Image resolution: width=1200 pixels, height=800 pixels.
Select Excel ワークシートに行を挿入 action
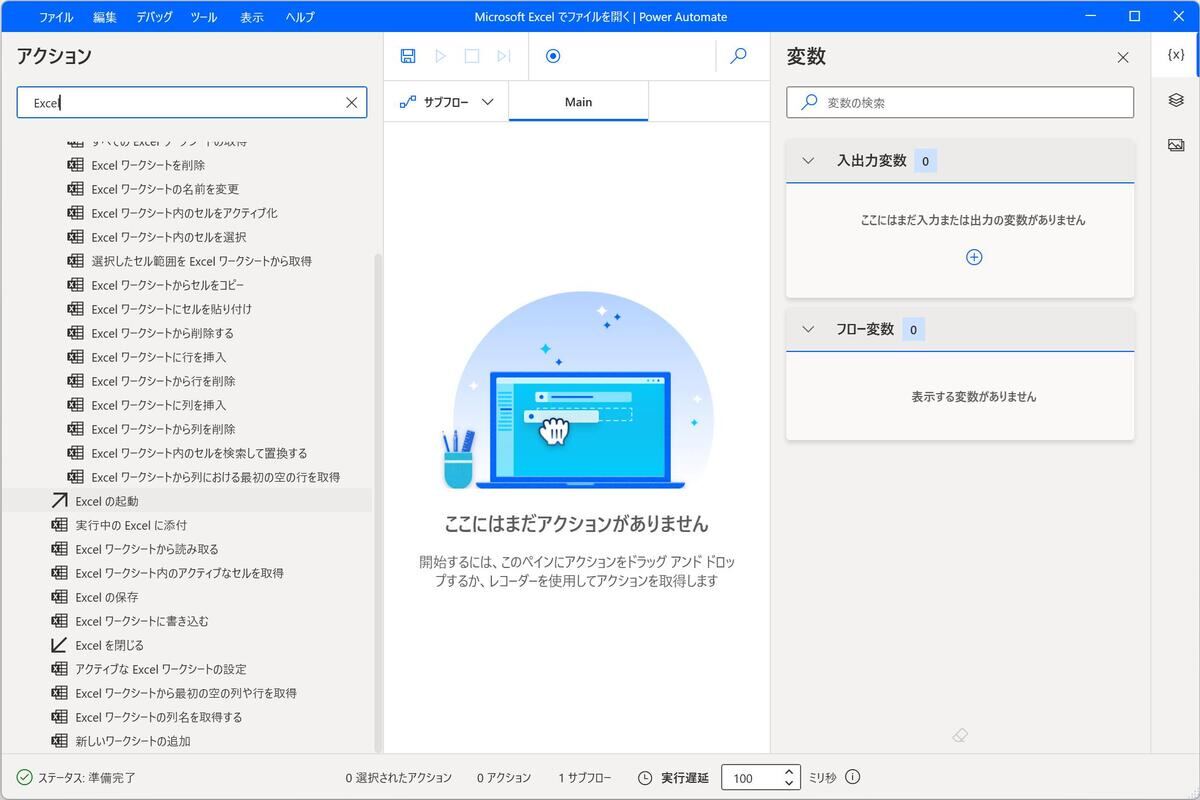point(159,357)
